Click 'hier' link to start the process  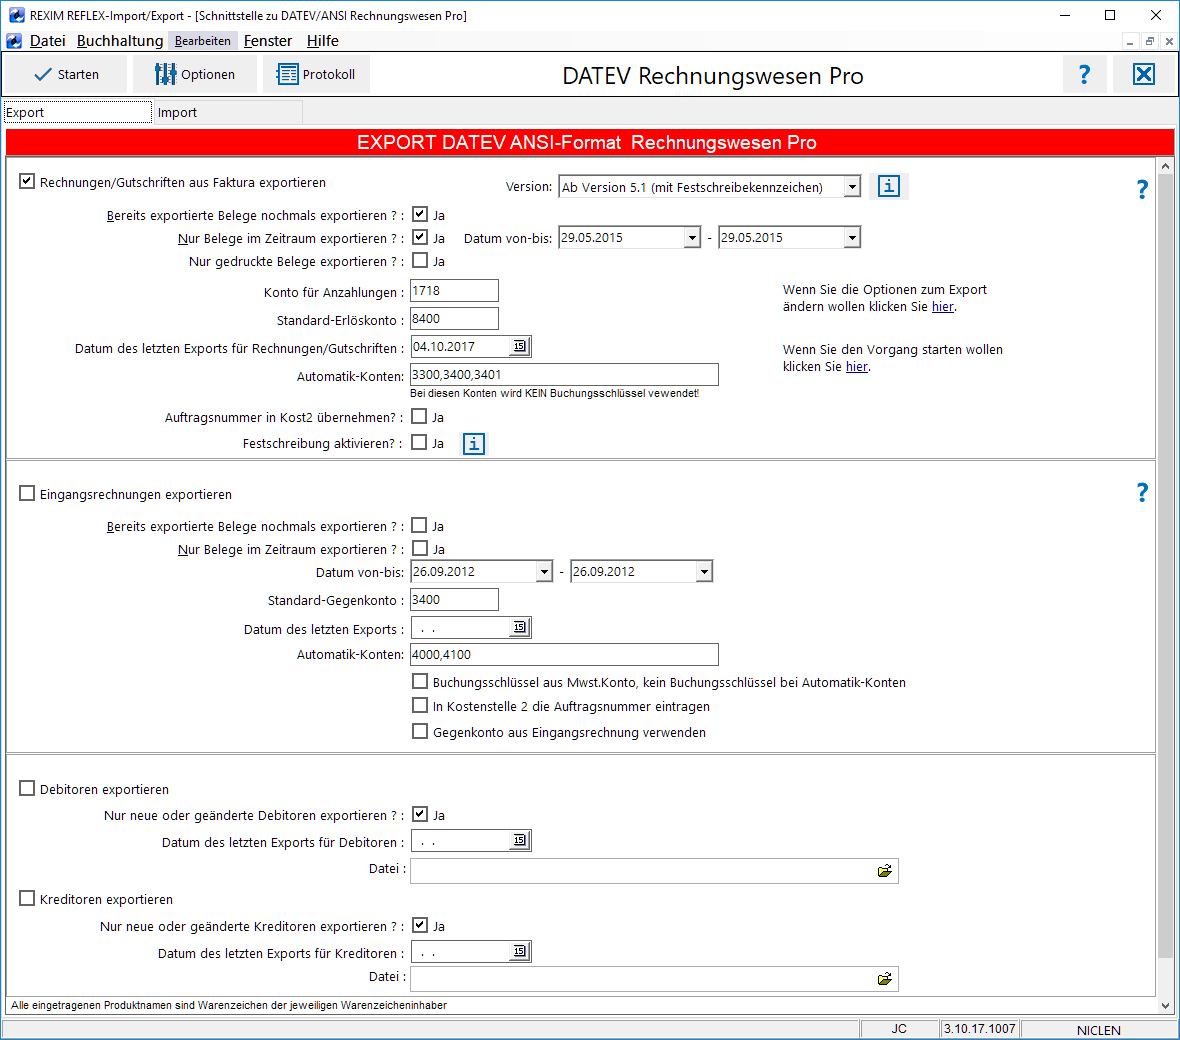[x=857, y=366]
